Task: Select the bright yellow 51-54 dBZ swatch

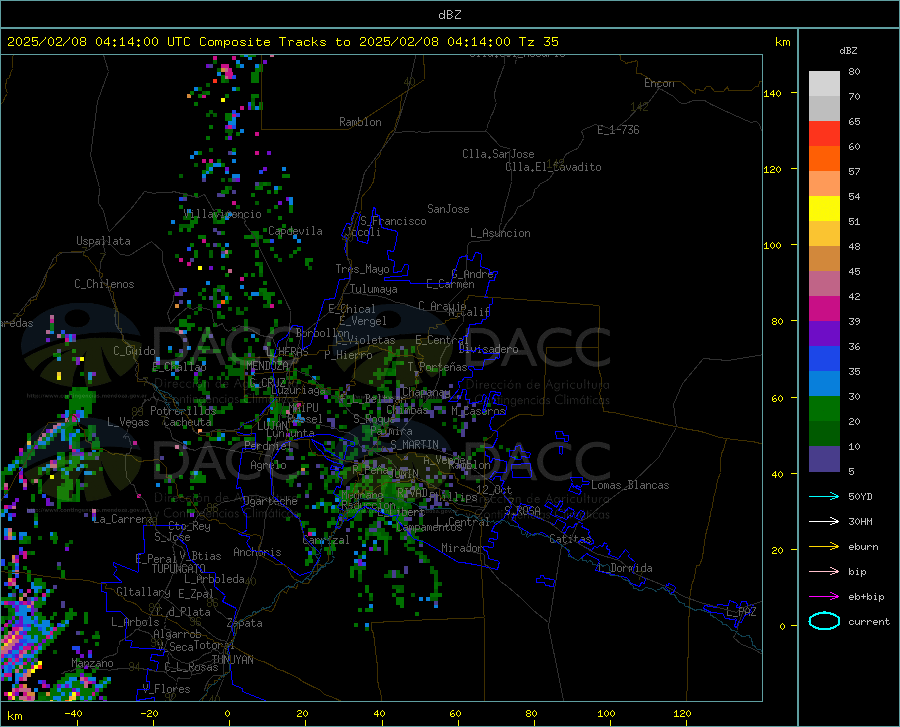Action: 824,209
